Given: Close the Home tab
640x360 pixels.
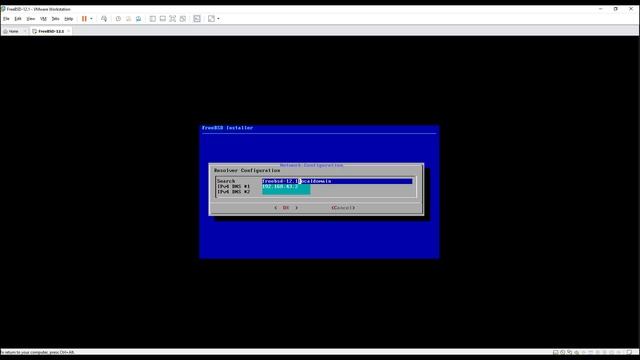Looking at the screenshot, I should [x=24, y=31].
